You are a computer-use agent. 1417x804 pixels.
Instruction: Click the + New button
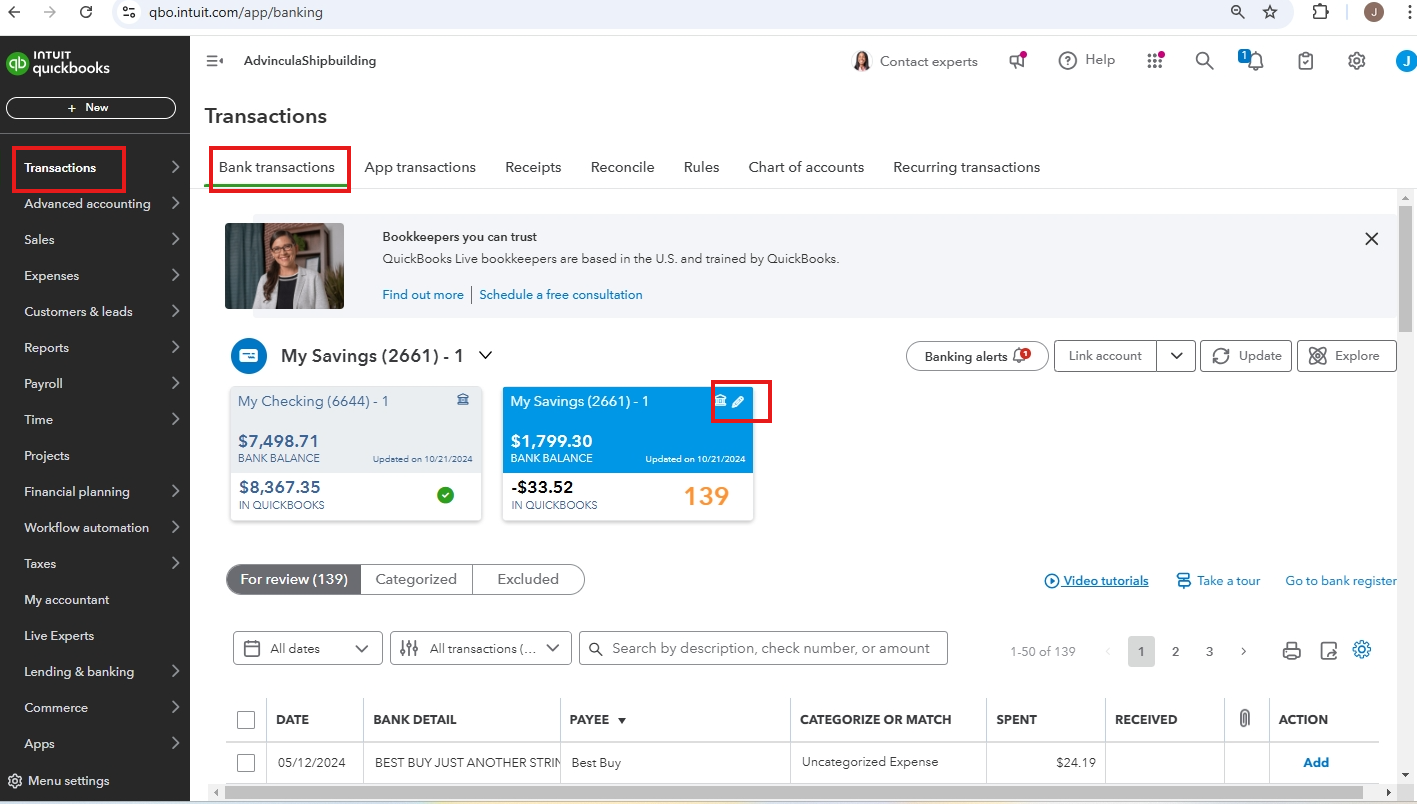91,107
